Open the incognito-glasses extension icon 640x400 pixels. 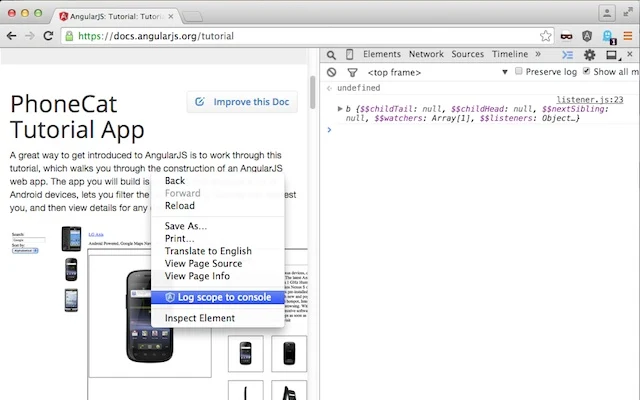coord(566,36)
